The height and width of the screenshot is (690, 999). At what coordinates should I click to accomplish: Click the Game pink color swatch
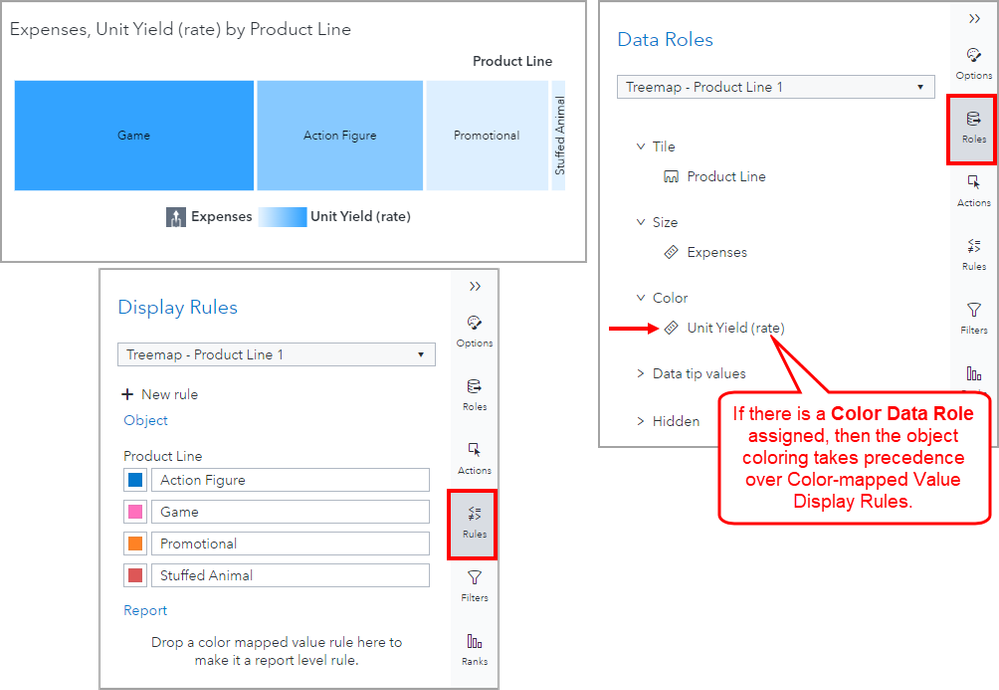[135, 512]
